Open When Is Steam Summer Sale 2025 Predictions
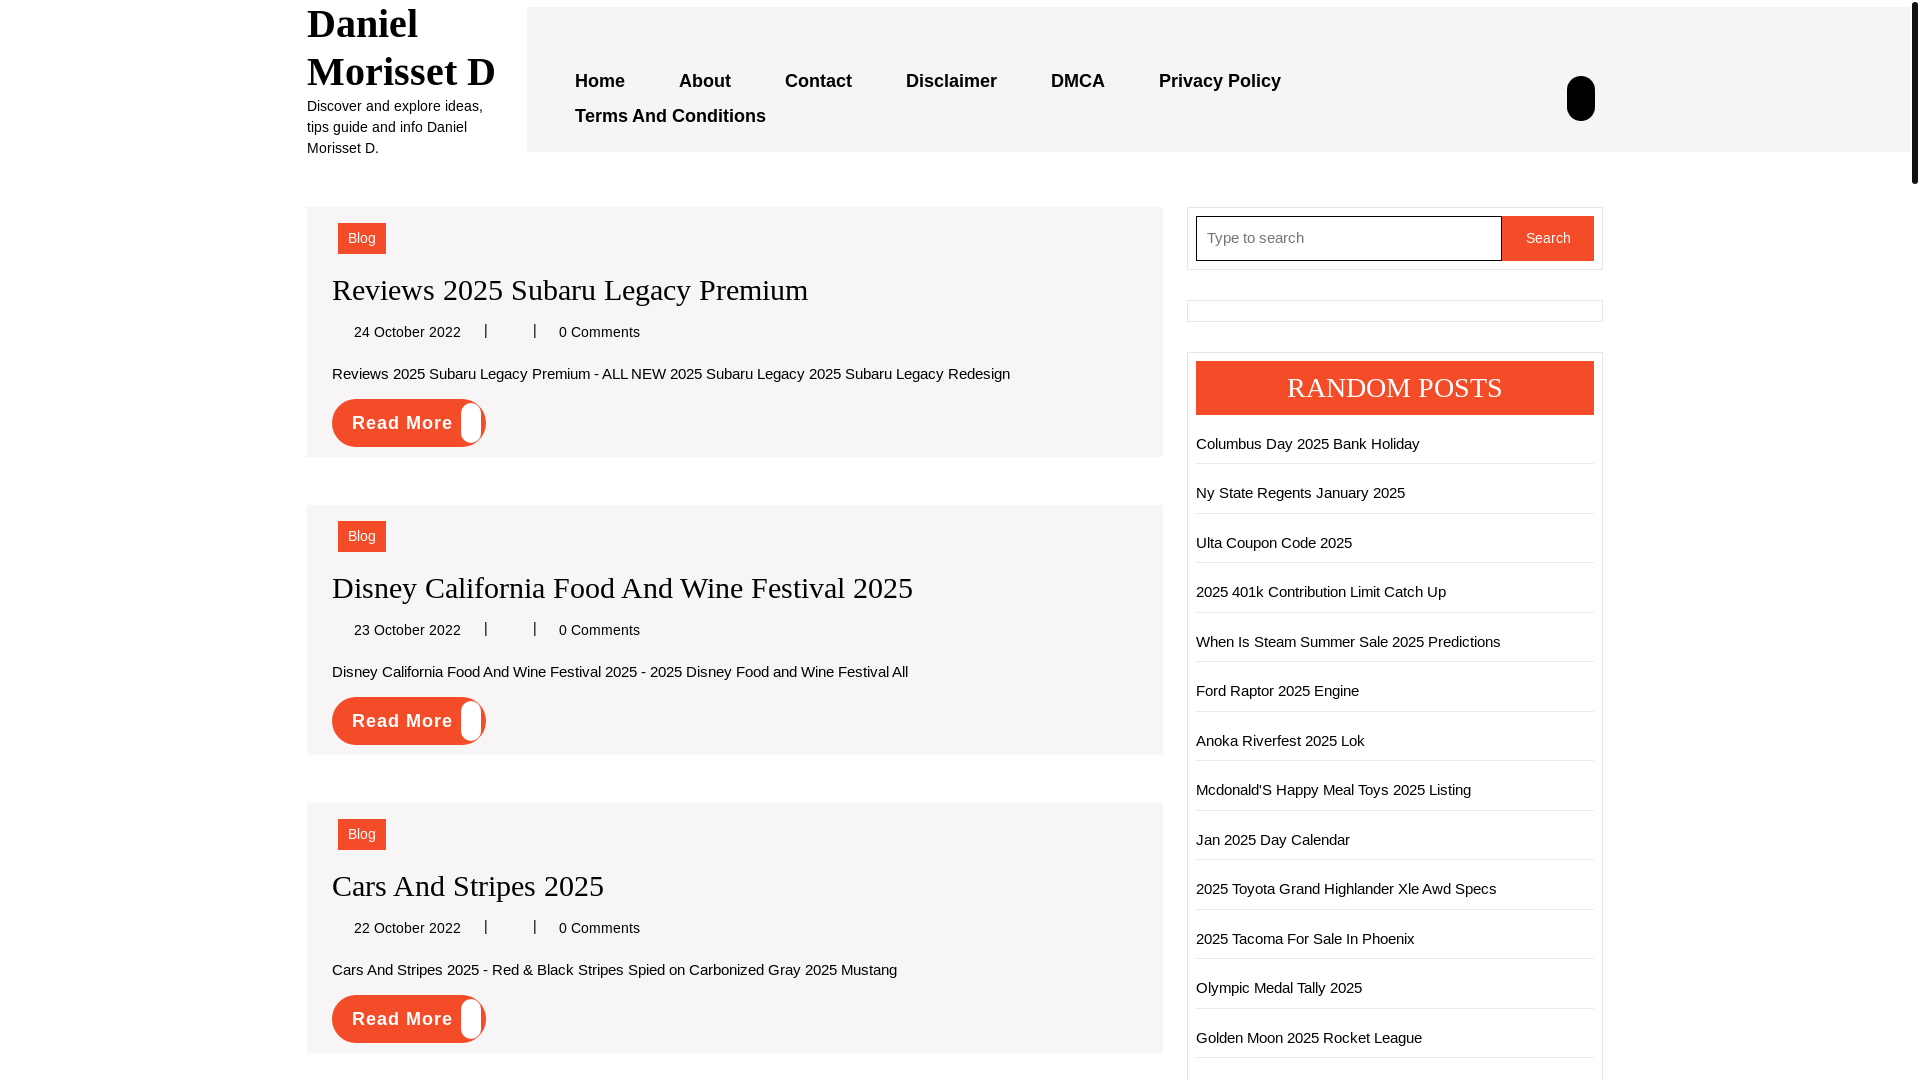The height and width of the screenshot is (1080, 1920). coord(1348,642)
